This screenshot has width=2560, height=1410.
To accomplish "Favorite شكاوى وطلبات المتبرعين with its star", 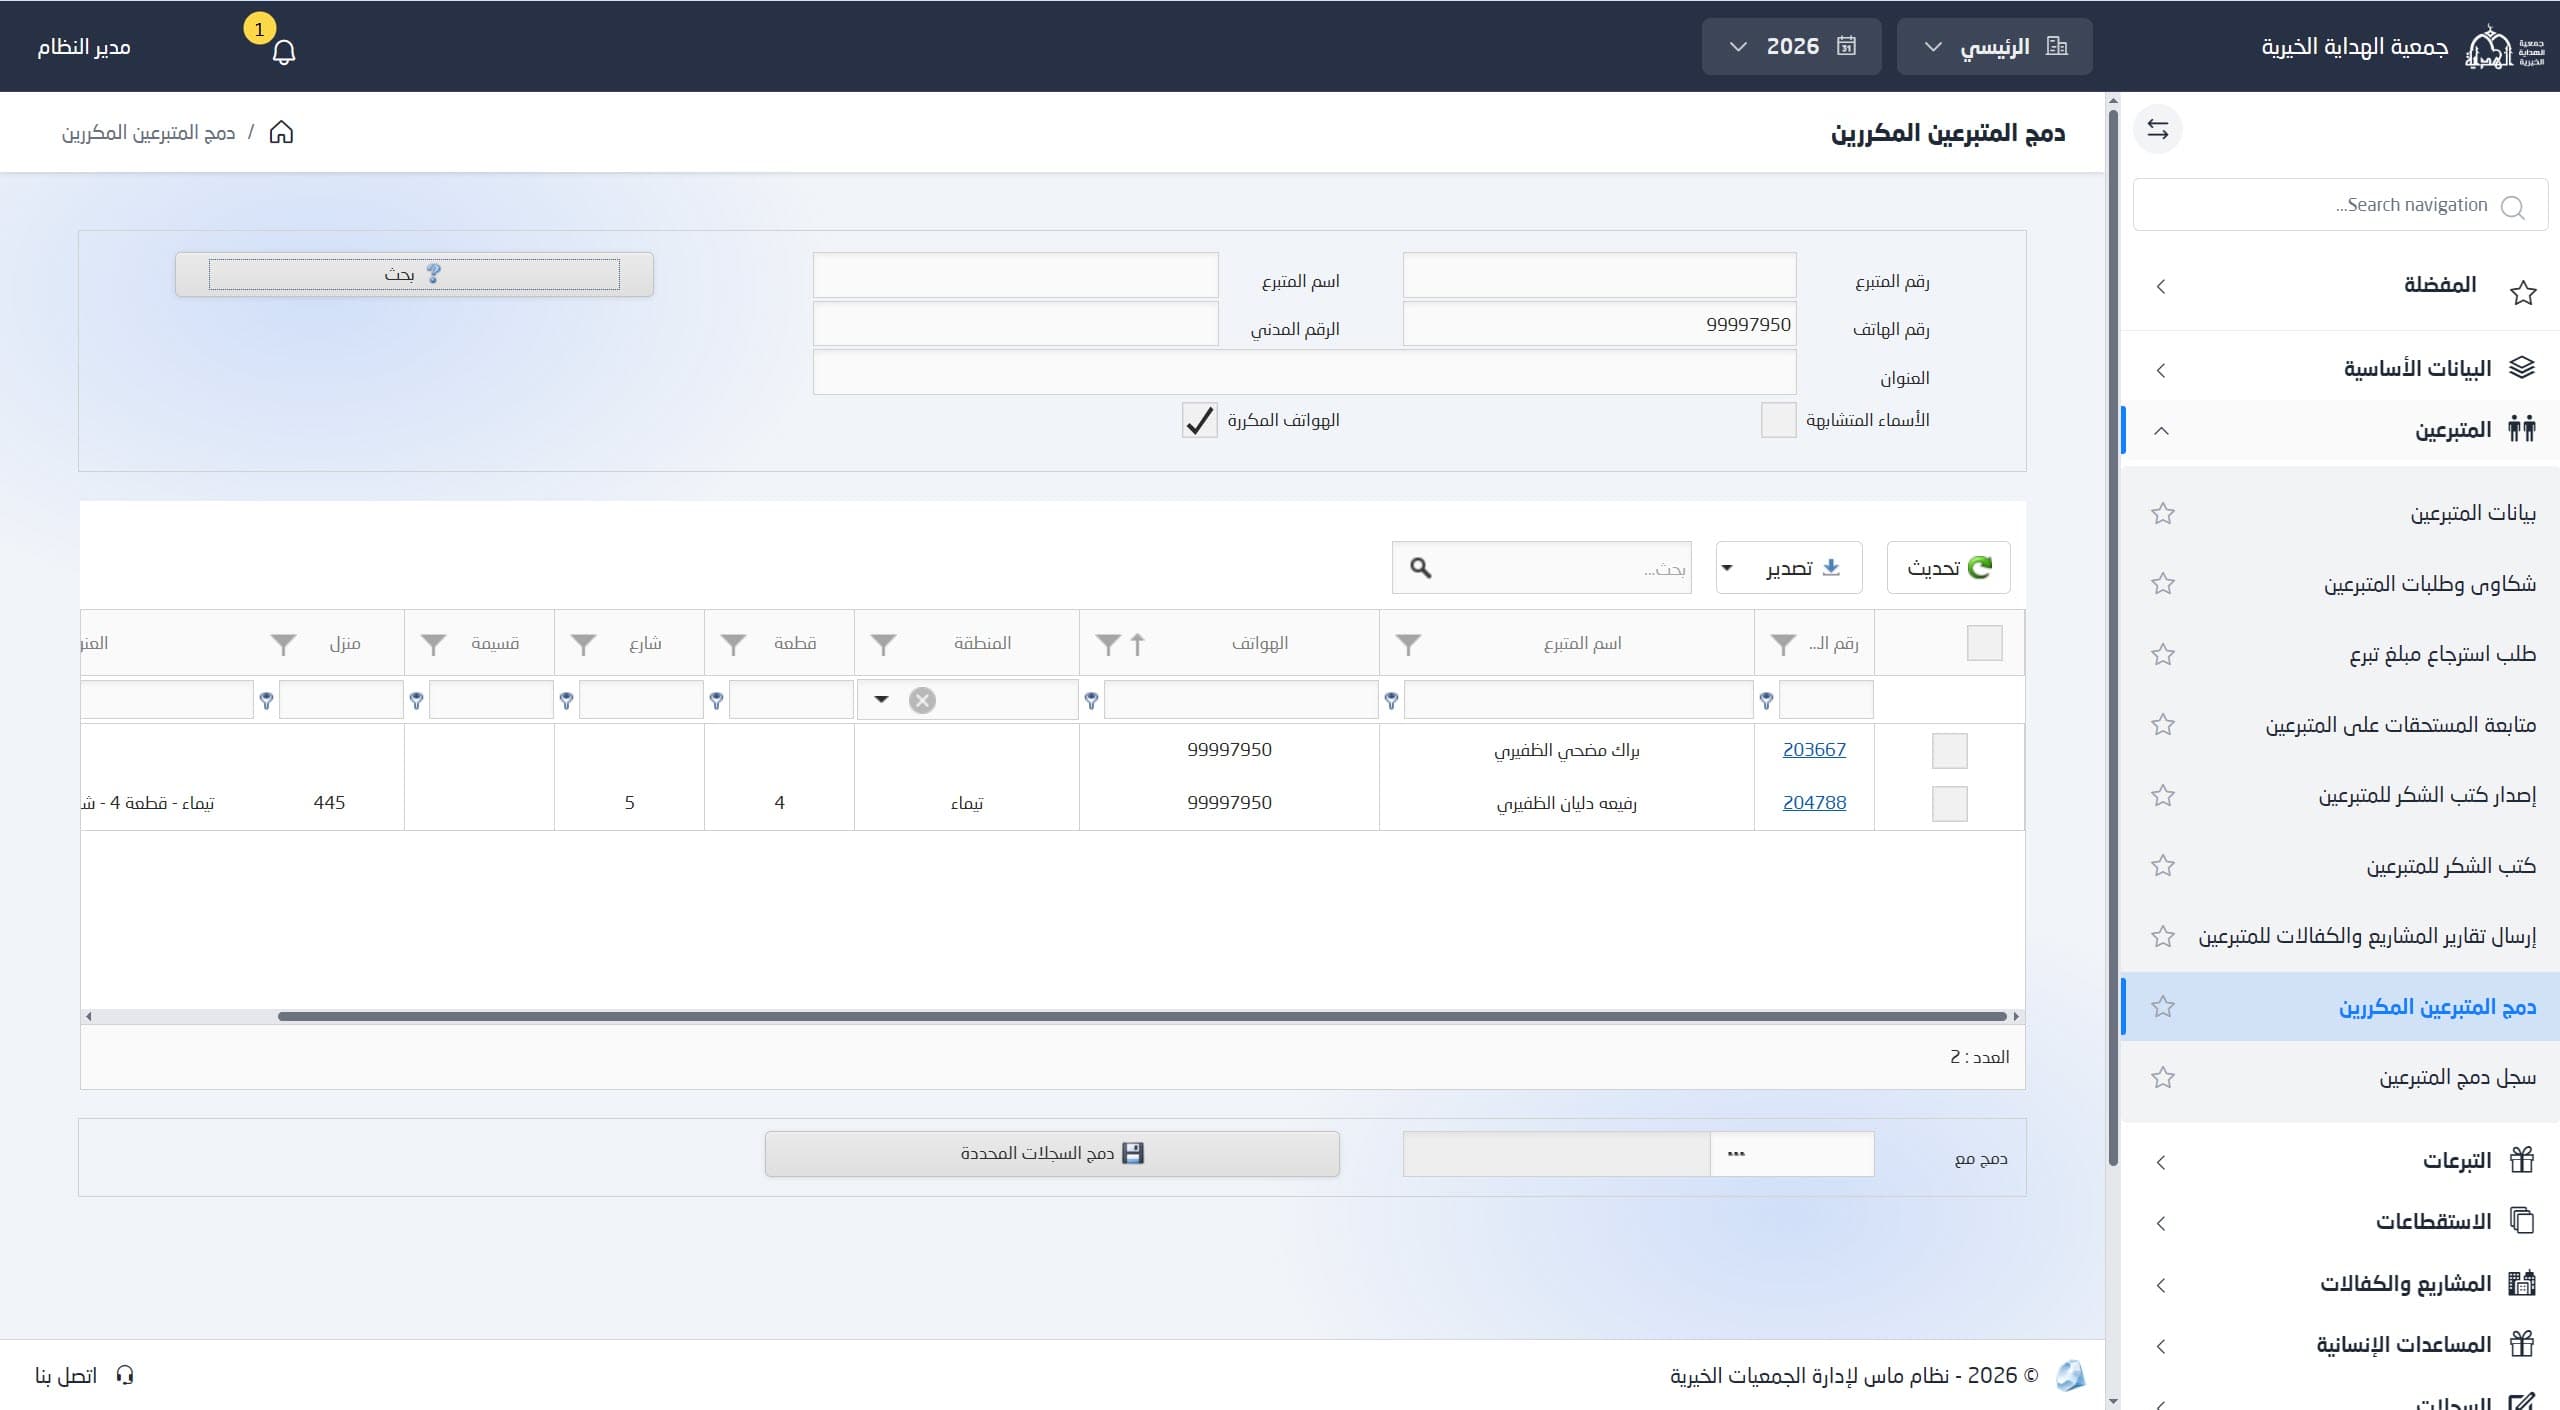I will 2163,583.
